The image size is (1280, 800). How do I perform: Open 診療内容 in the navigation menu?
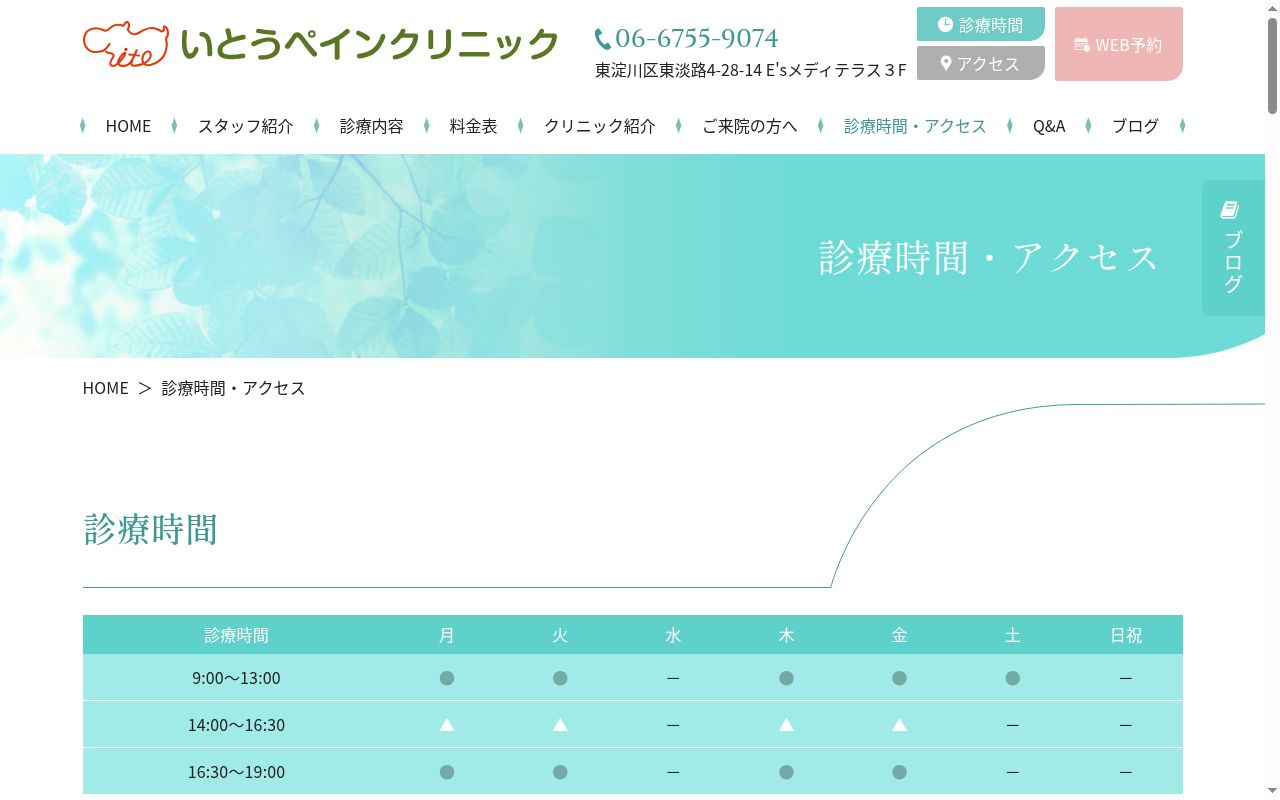coord(371,126)
